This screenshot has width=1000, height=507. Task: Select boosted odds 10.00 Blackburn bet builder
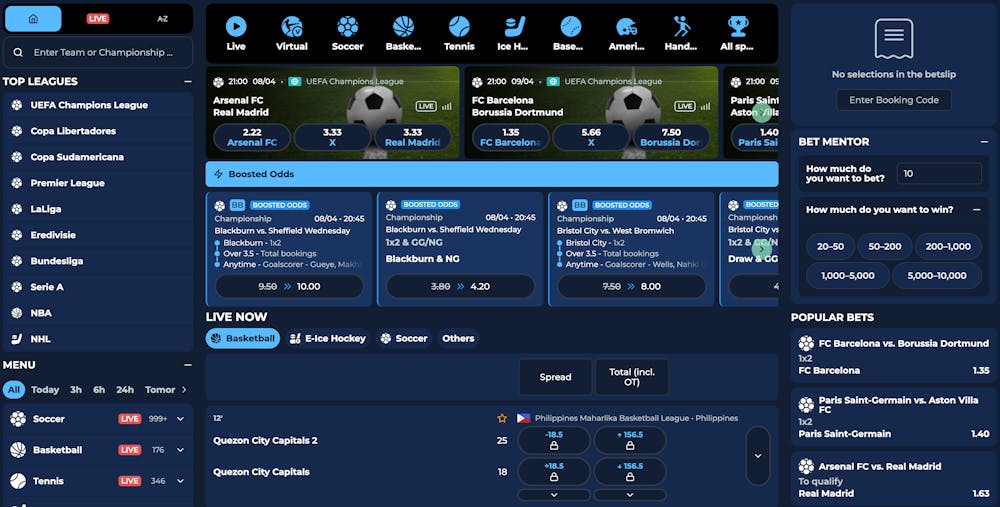pyautogui.click(x=289, y=286)
